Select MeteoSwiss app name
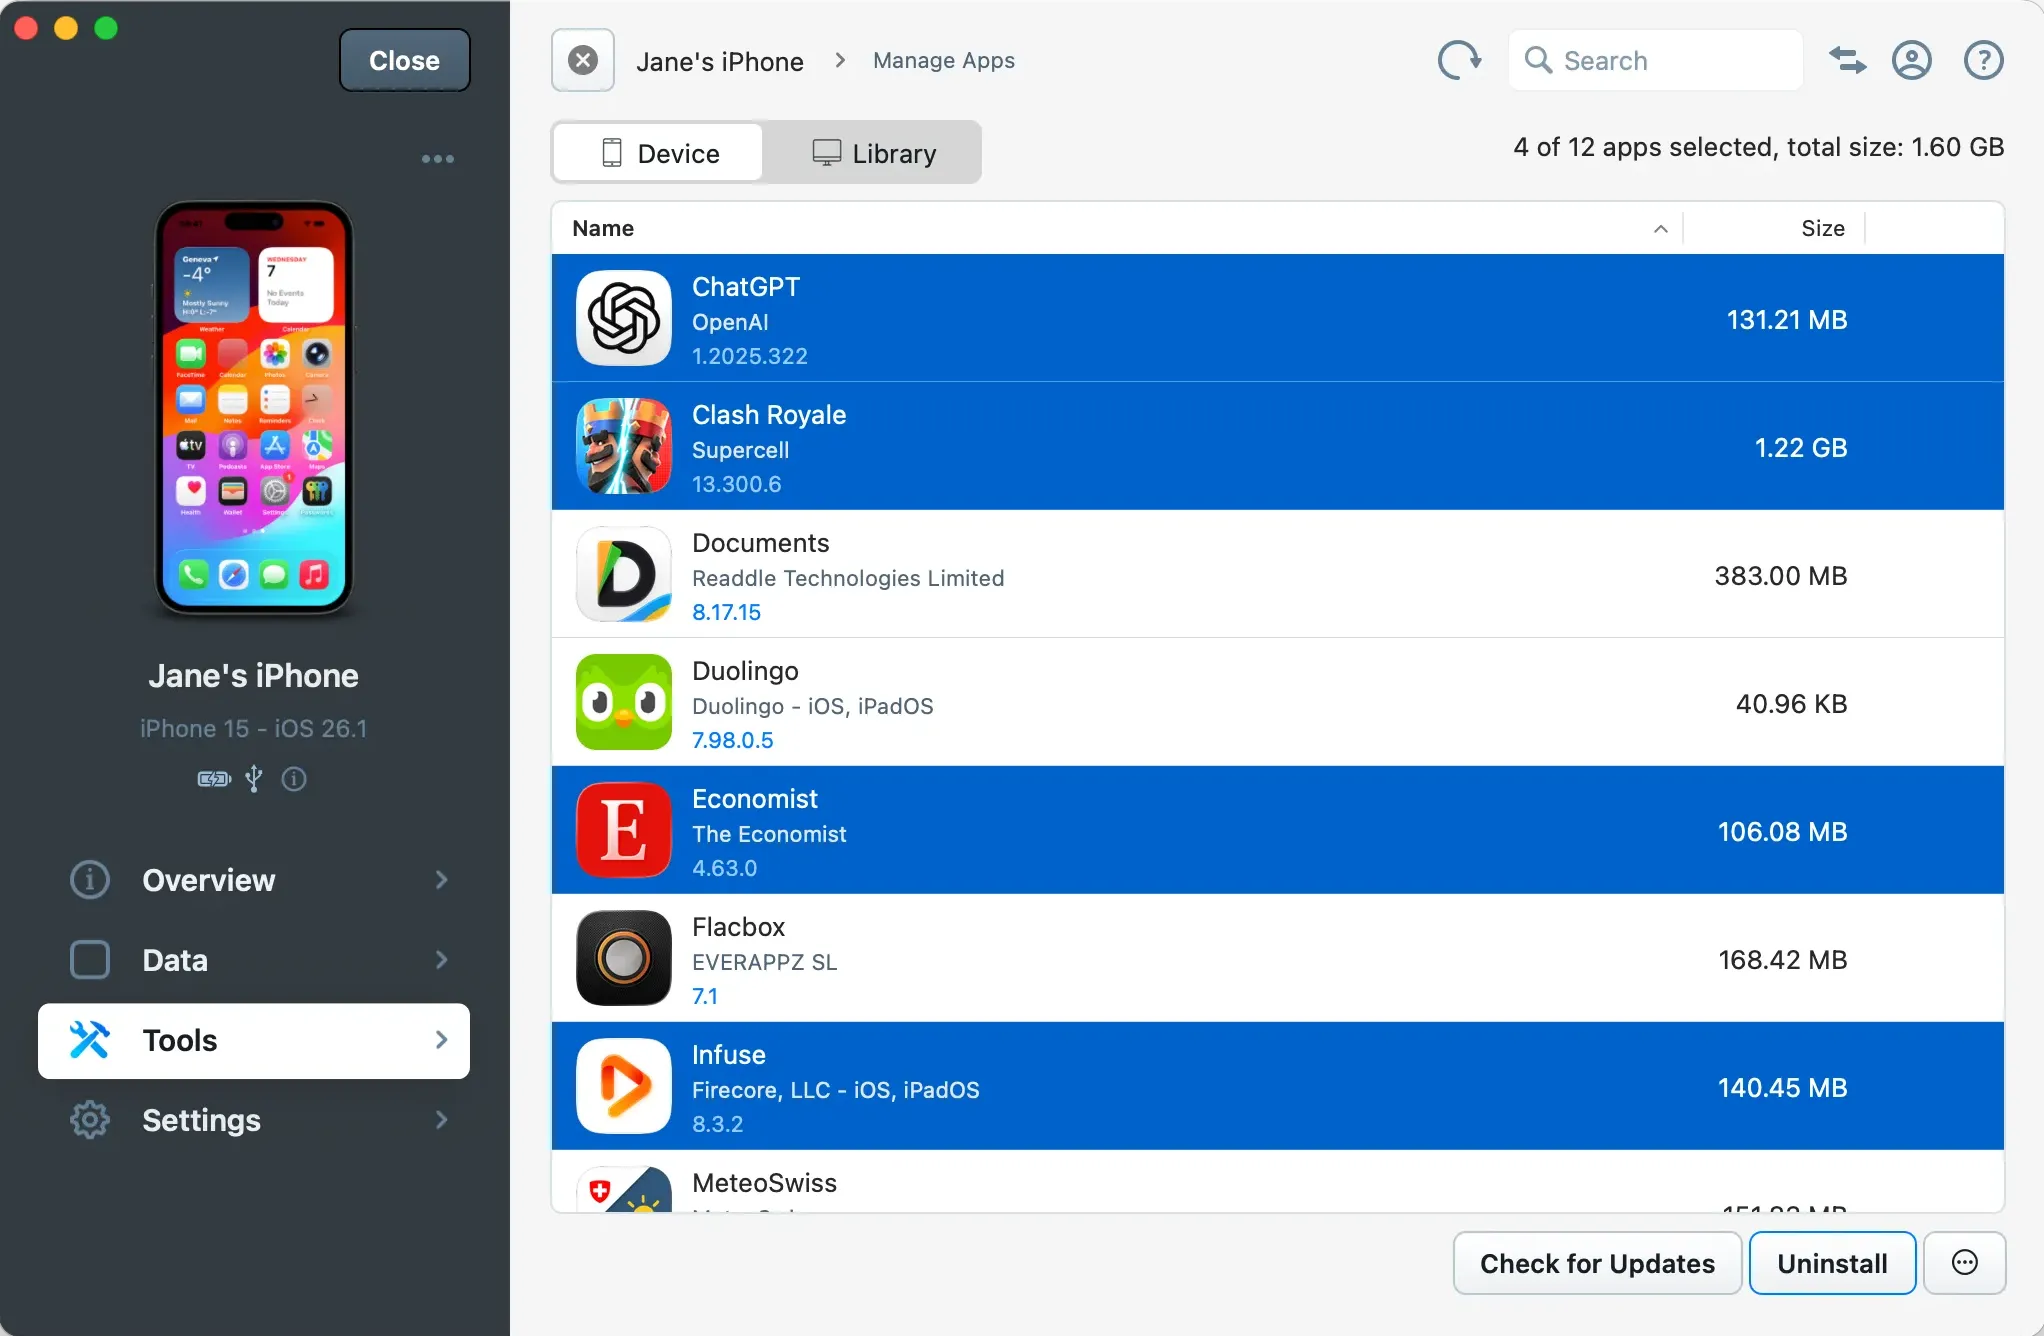The image size is (2044, 1336). tap(765, 1182)
